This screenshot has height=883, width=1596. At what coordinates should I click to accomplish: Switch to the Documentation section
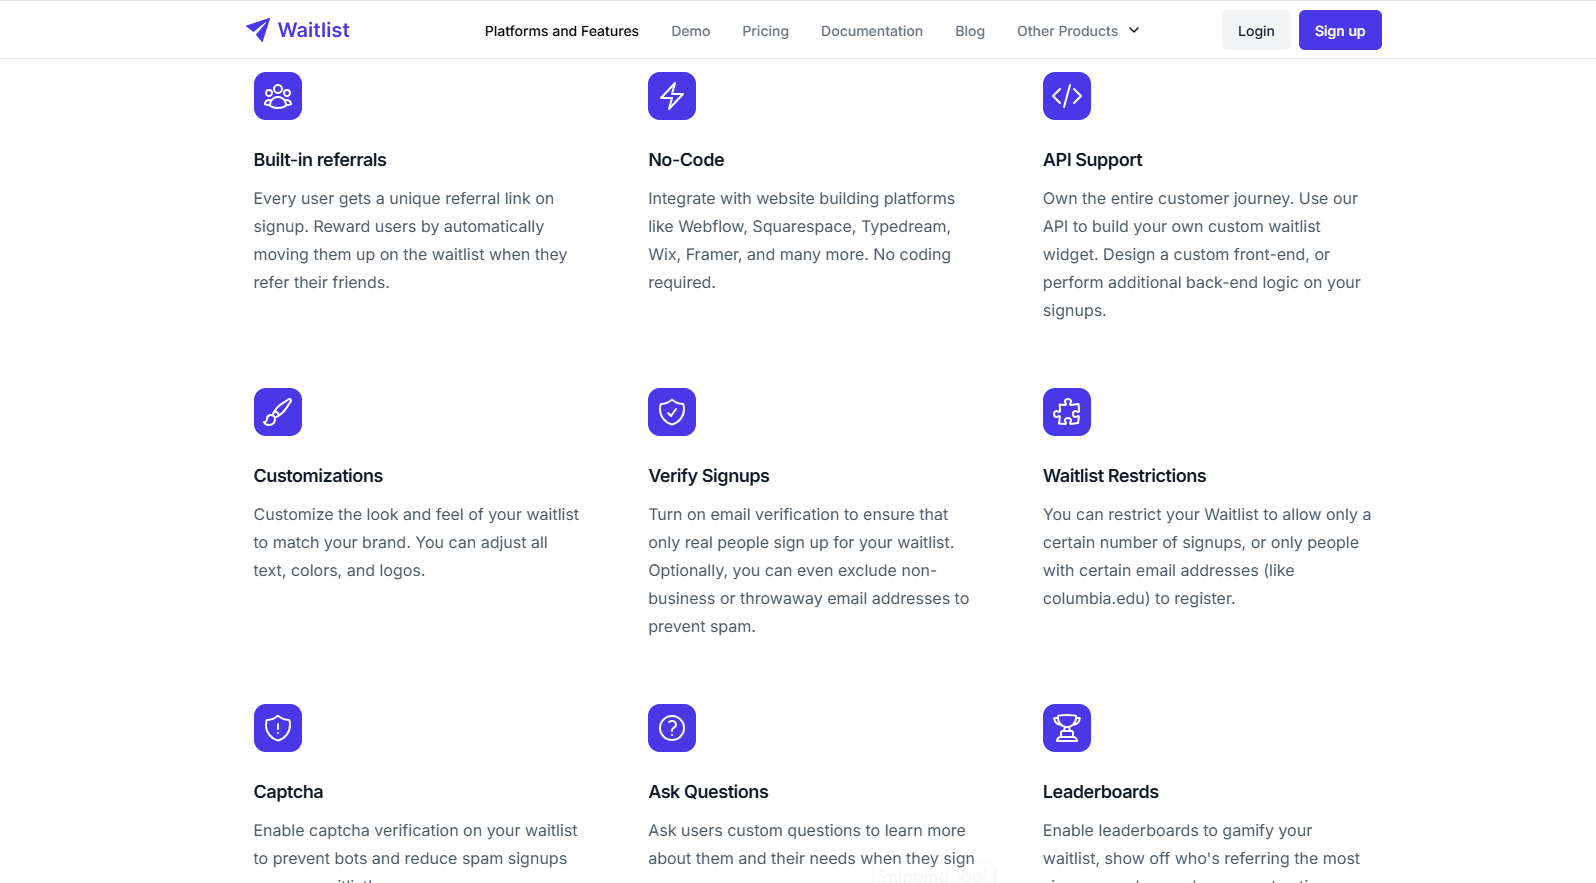click(871, 30)
